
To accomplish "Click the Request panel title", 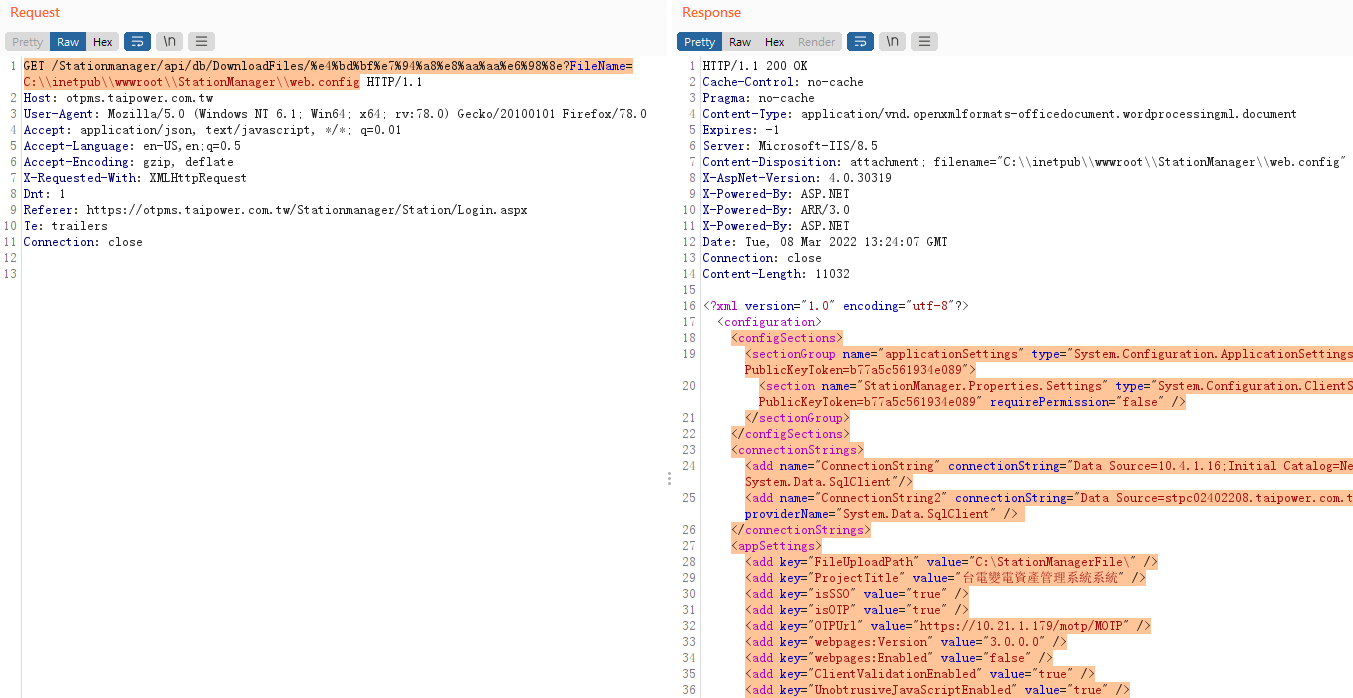I will click(35, 12).
